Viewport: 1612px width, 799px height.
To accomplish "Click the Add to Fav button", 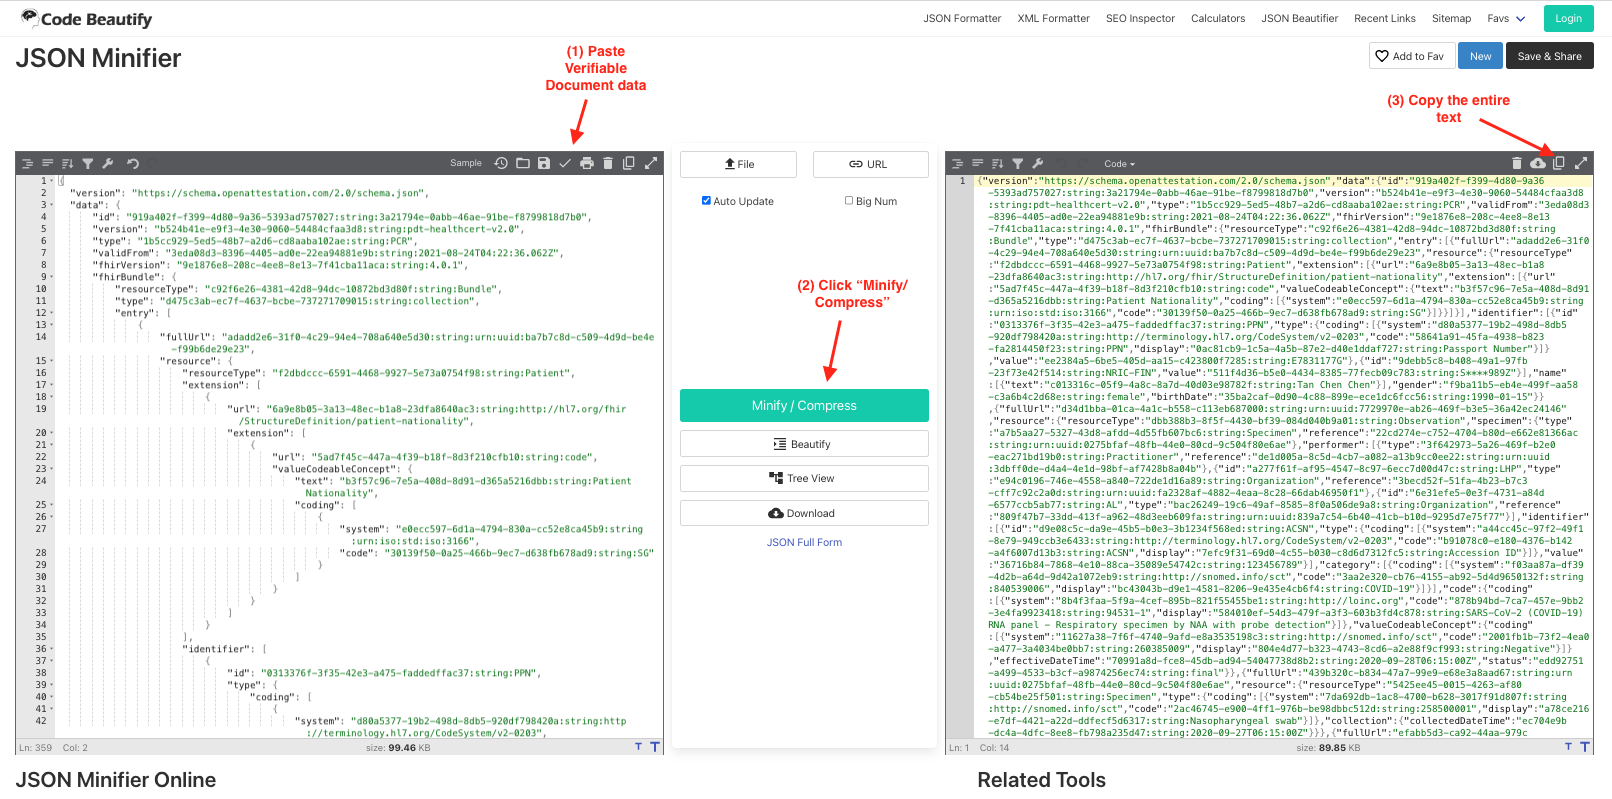I will tap(1410, 56).
